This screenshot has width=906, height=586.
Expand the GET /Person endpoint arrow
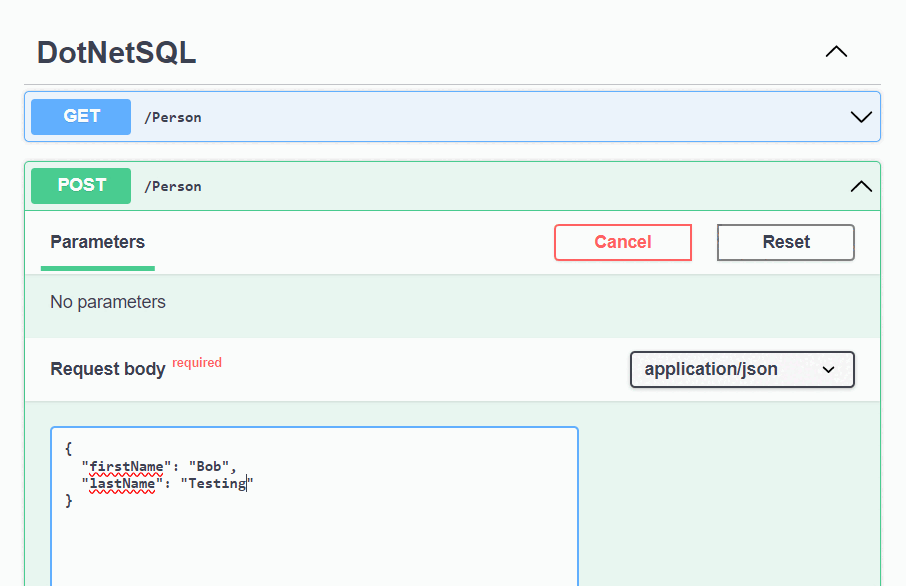[x=860, y=117]
